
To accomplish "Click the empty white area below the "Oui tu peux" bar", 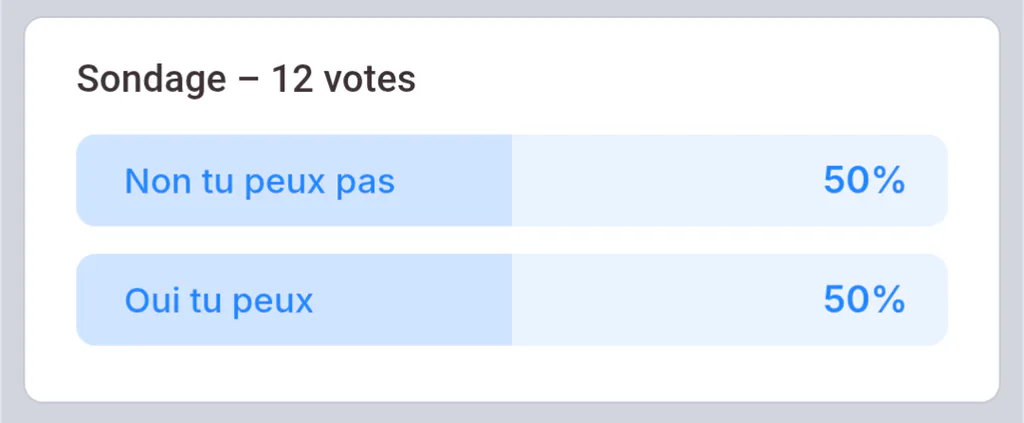I will 511,373.
